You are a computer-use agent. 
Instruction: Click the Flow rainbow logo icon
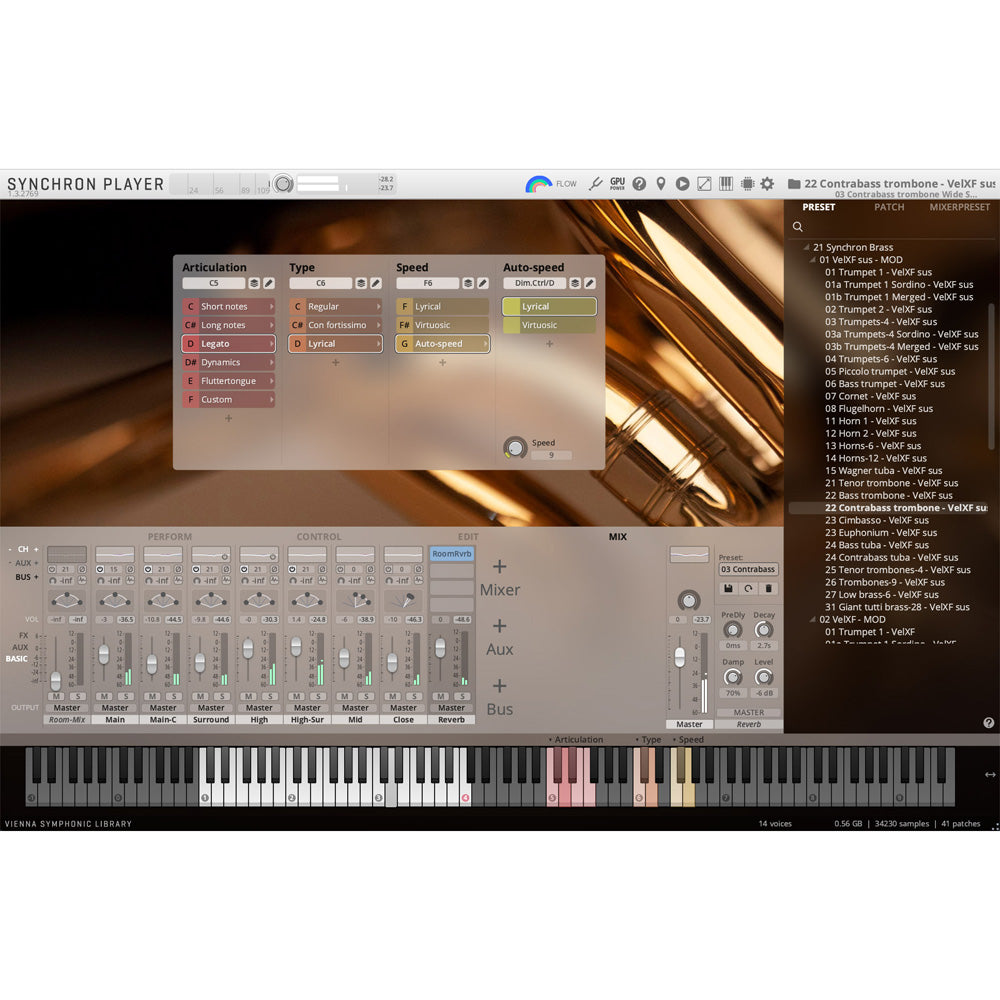(x=538, y=184)
